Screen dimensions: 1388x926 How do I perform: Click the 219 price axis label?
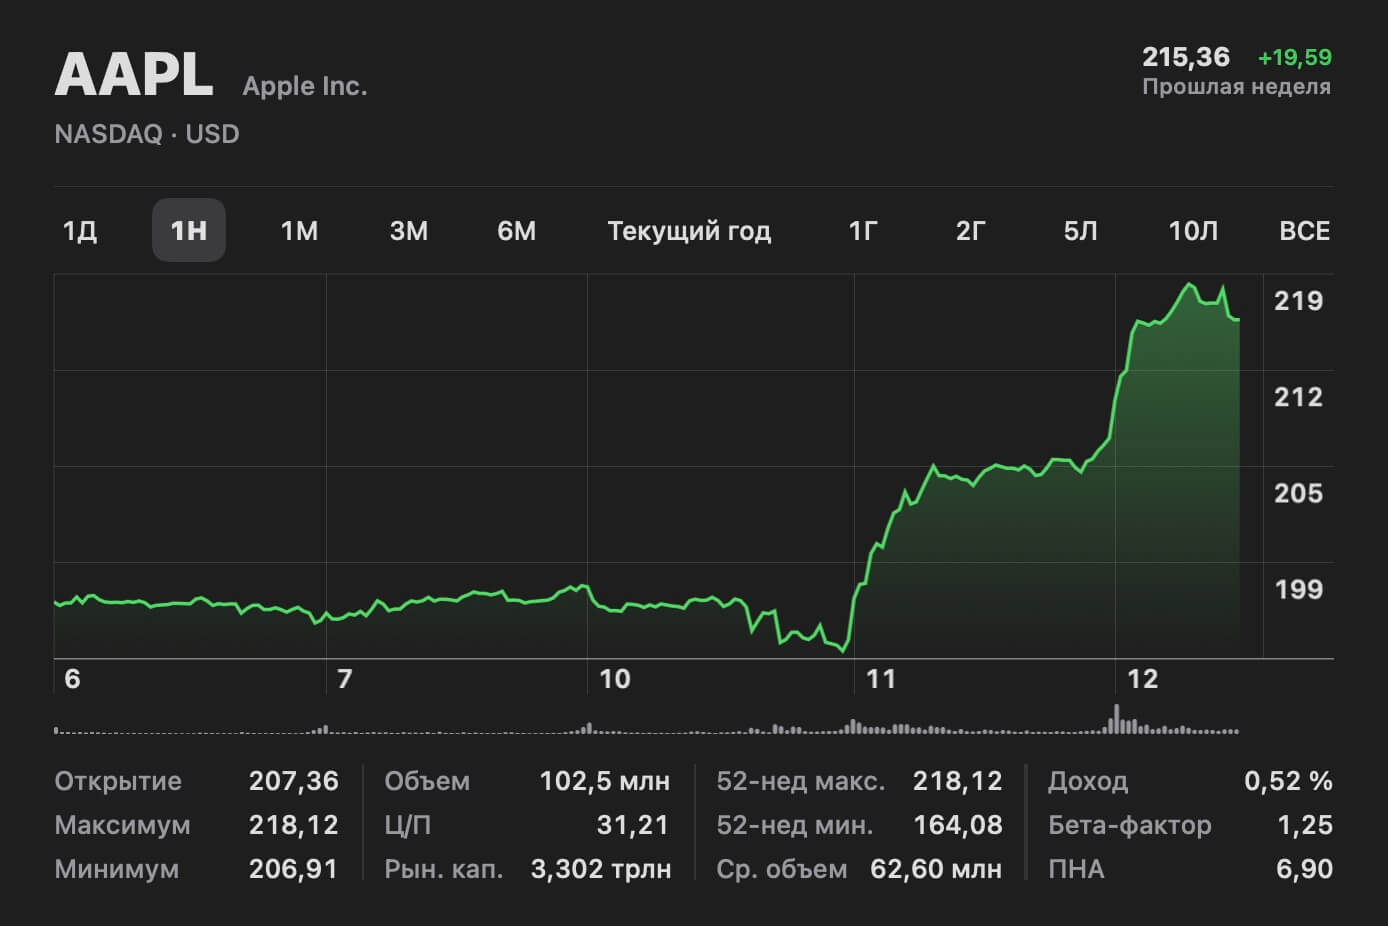(1298, 301)
